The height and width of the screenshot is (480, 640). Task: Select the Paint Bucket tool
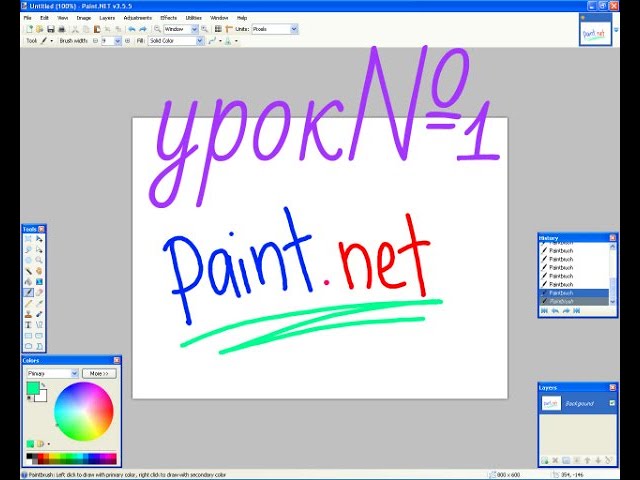tap(28, 282)
